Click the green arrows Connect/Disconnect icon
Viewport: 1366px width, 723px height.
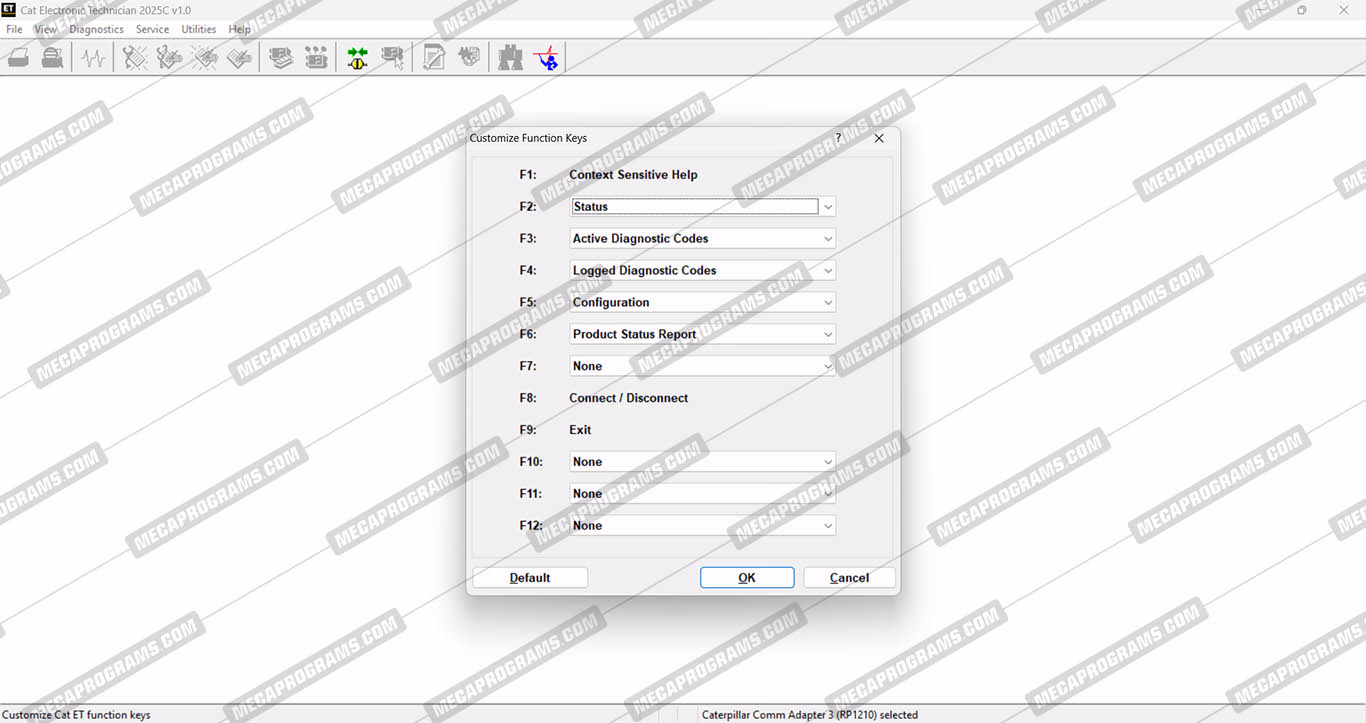pos(357,59)
